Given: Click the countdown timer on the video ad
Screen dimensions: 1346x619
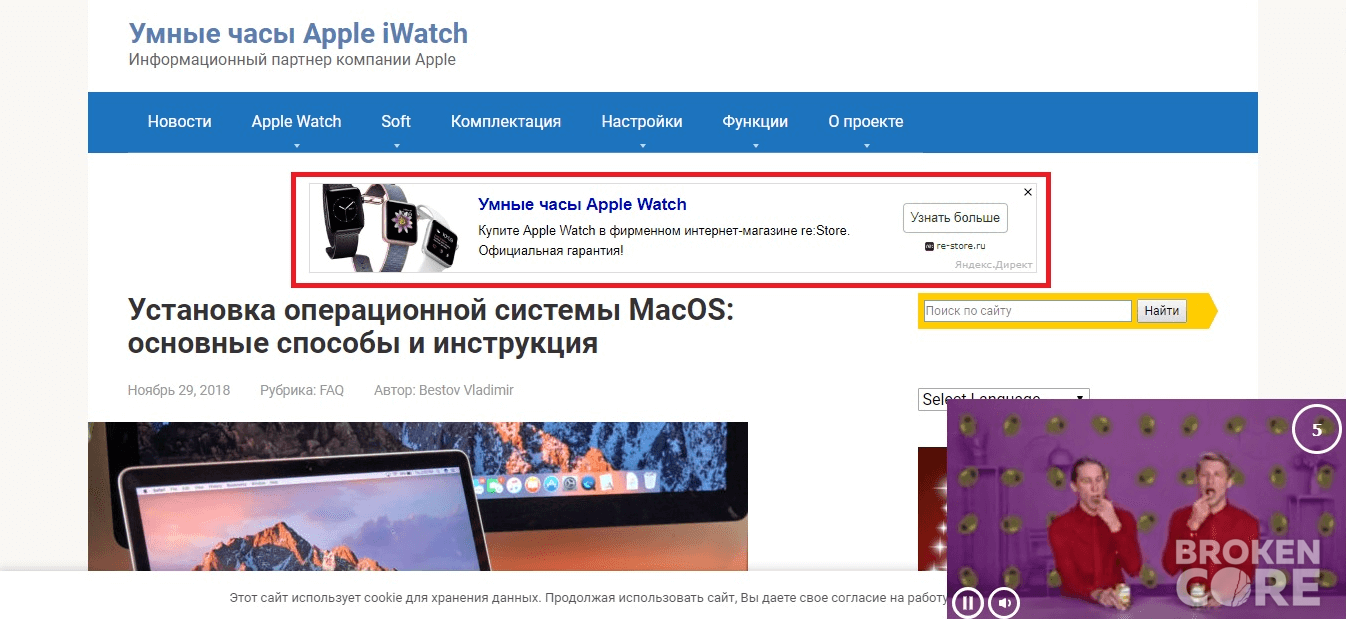Looking at the screenshot, I should [x=1317, y=430].
